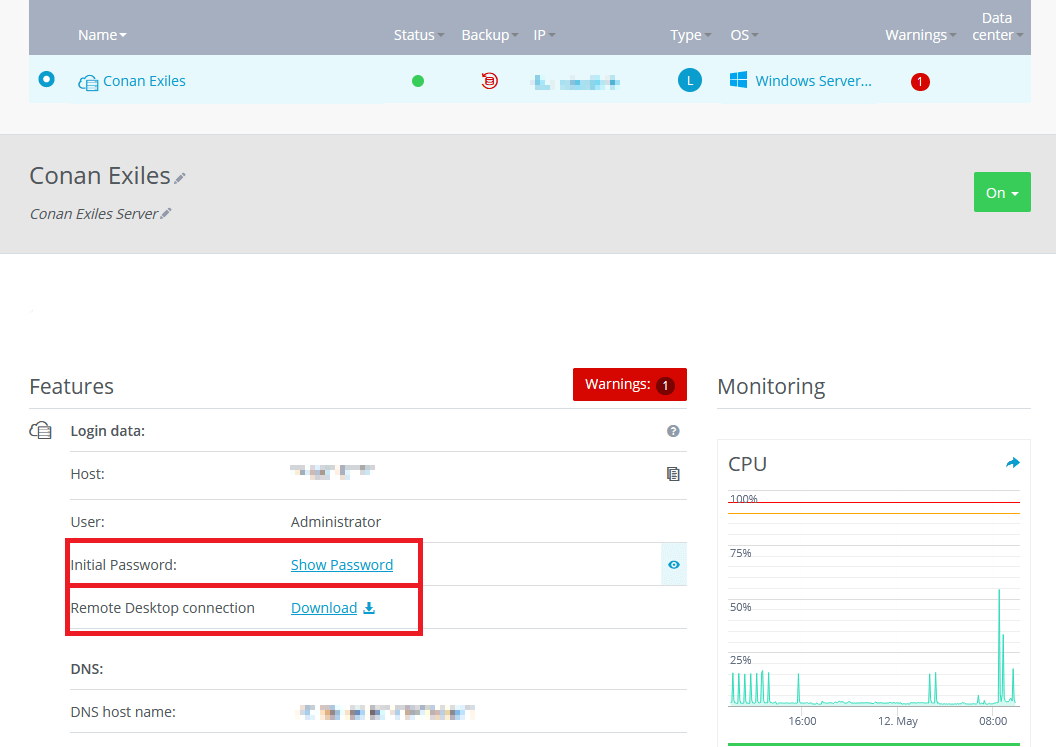1056x747 pixels.
Task: Select the Conan Exiles server radio button
Action: (x=46, y=80)
